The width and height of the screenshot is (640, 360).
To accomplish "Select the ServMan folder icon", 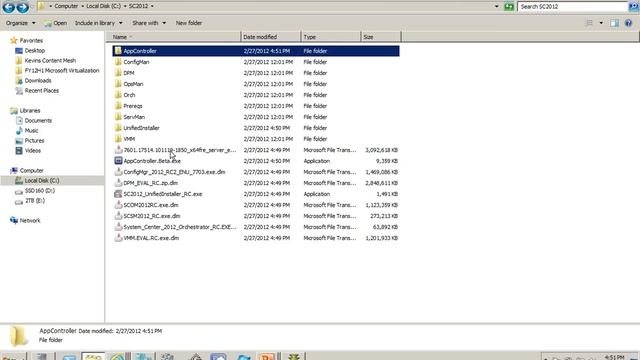I will (x=118, y=117).
